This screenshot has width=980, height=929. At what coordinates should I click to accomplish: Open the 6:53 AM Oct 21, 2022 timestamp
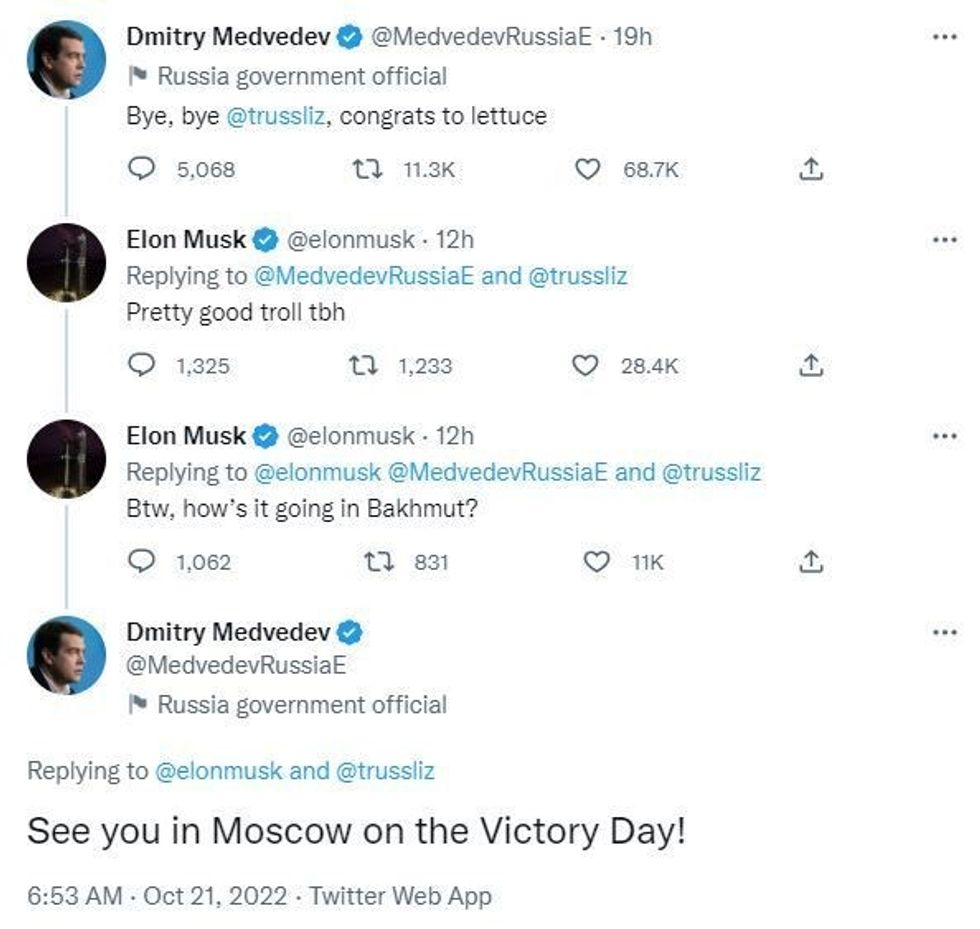point(161,896)
